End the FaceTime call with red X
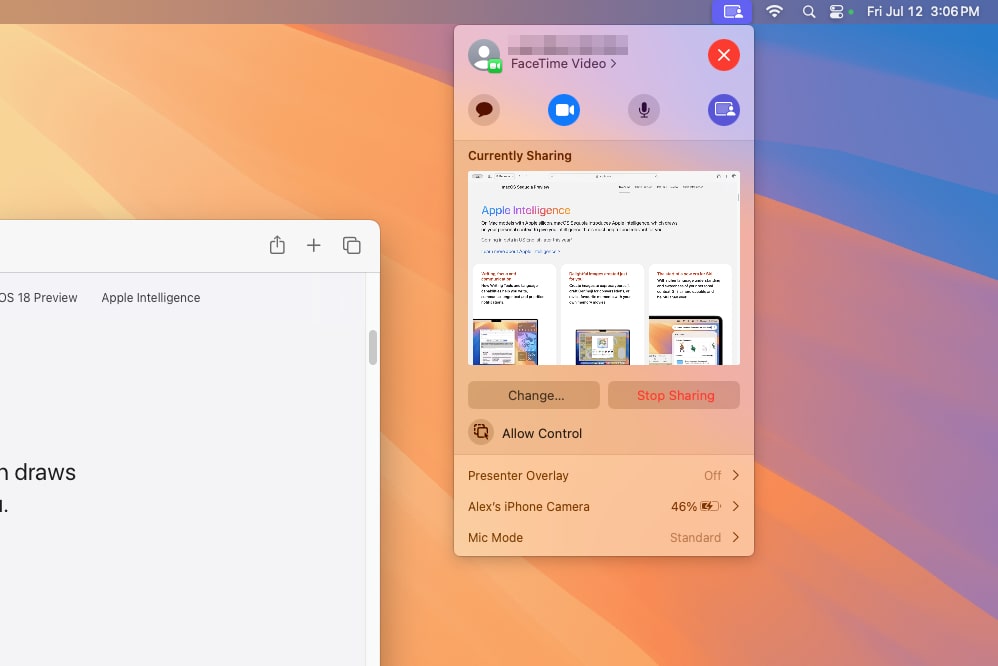 [724, 55]
